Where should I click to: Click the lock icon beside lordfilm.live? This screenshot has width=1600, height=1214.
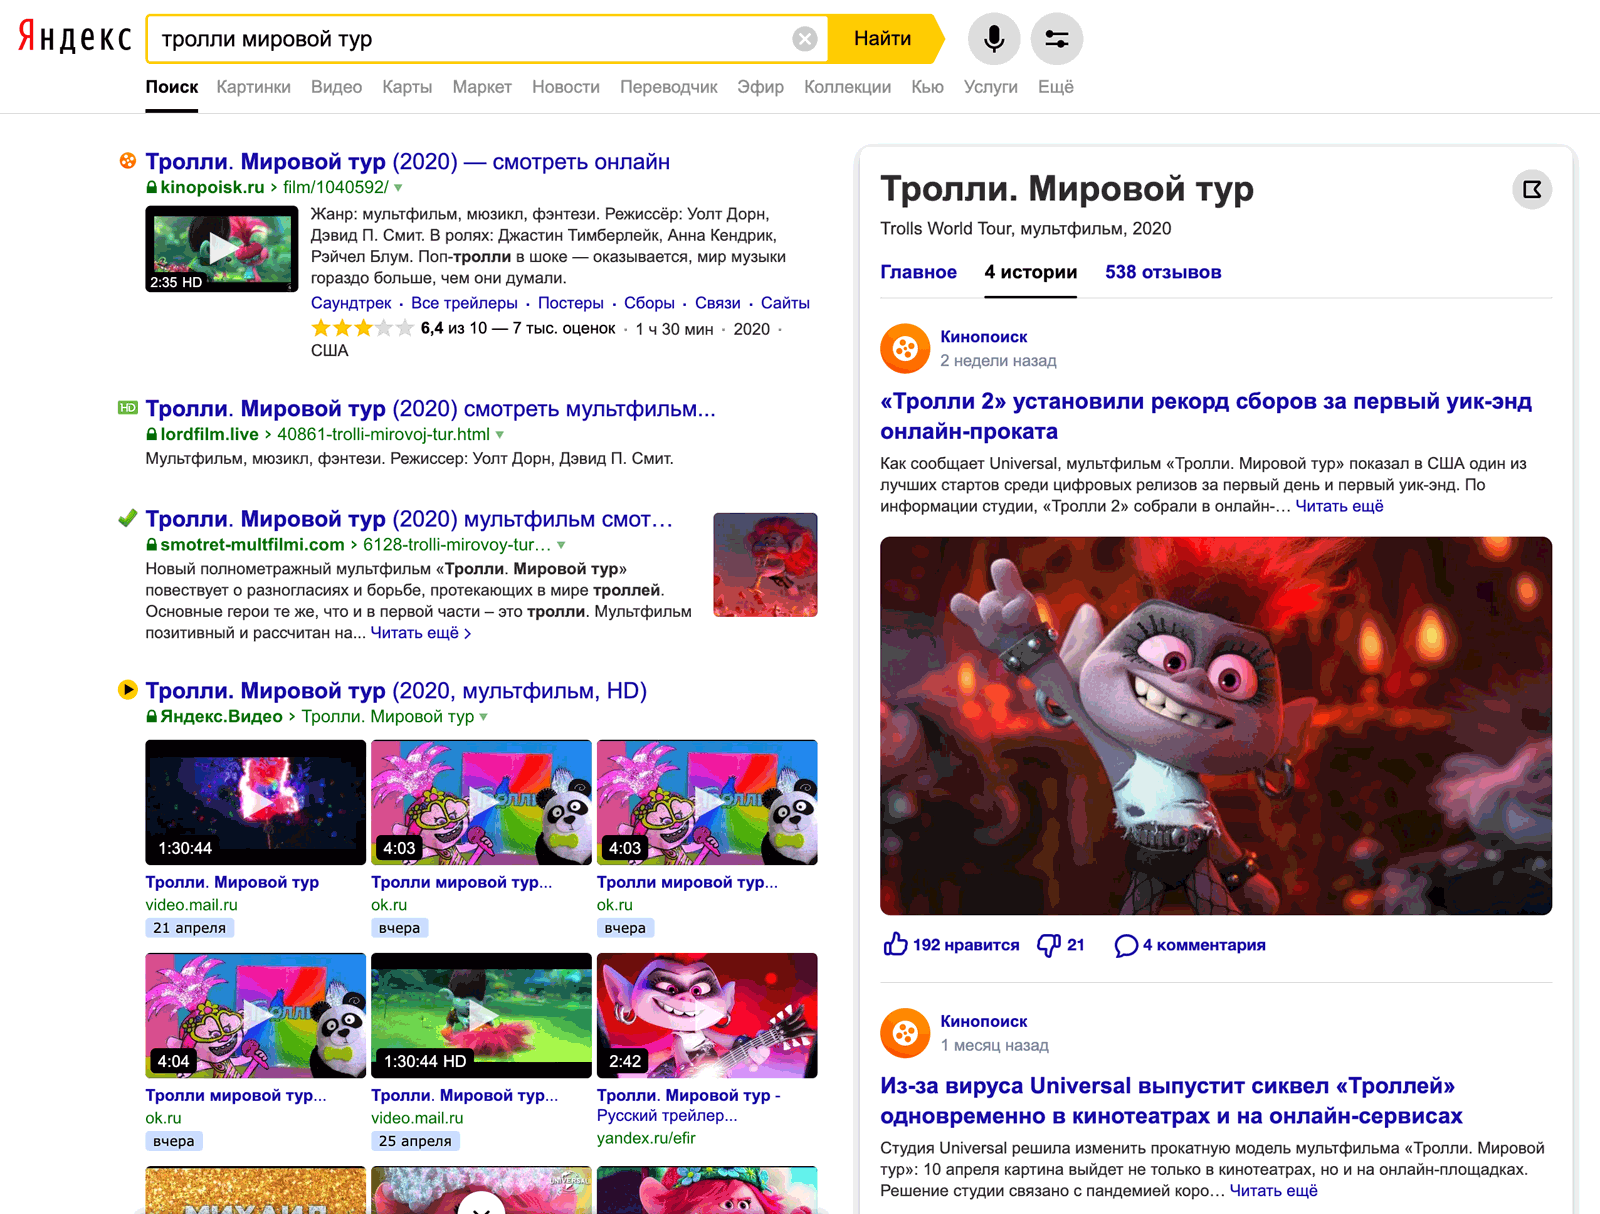coord(152,435)
